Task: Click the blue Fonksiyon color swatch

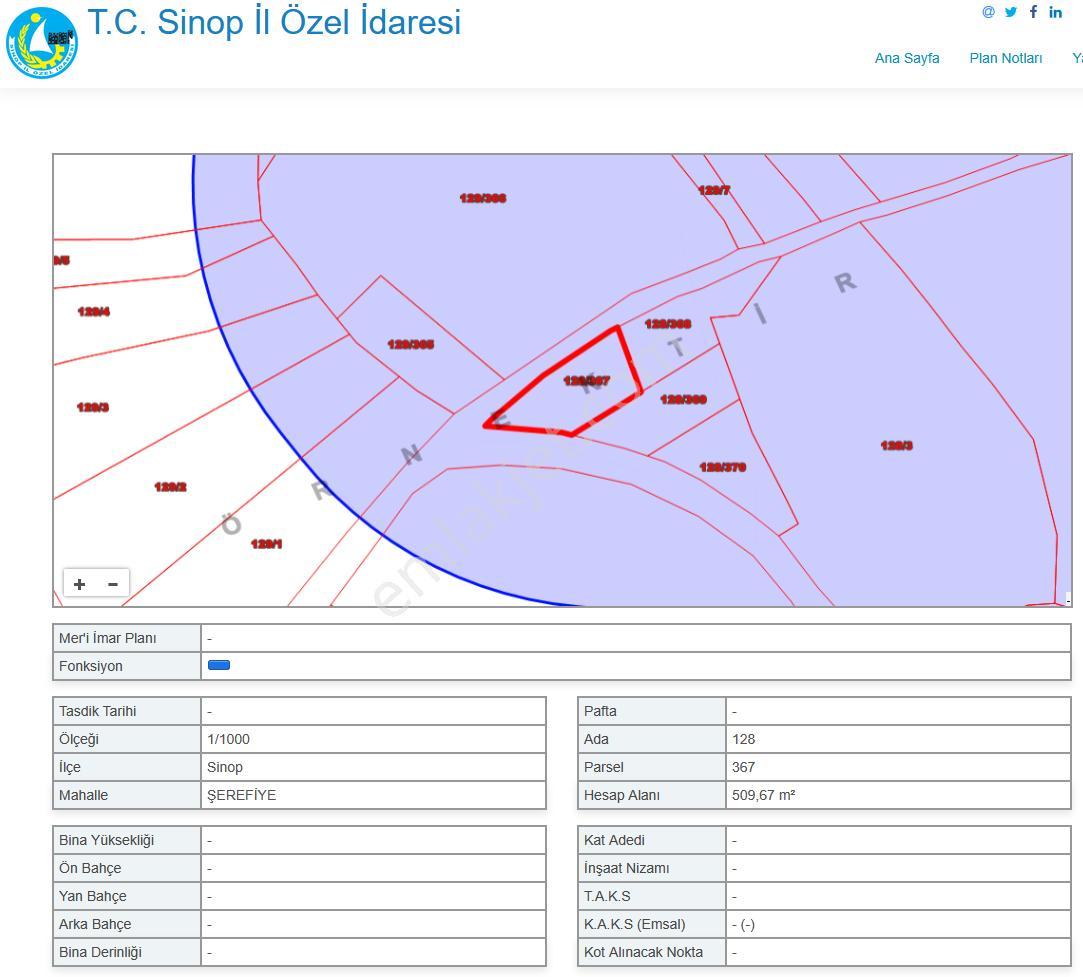Action: 219,665
